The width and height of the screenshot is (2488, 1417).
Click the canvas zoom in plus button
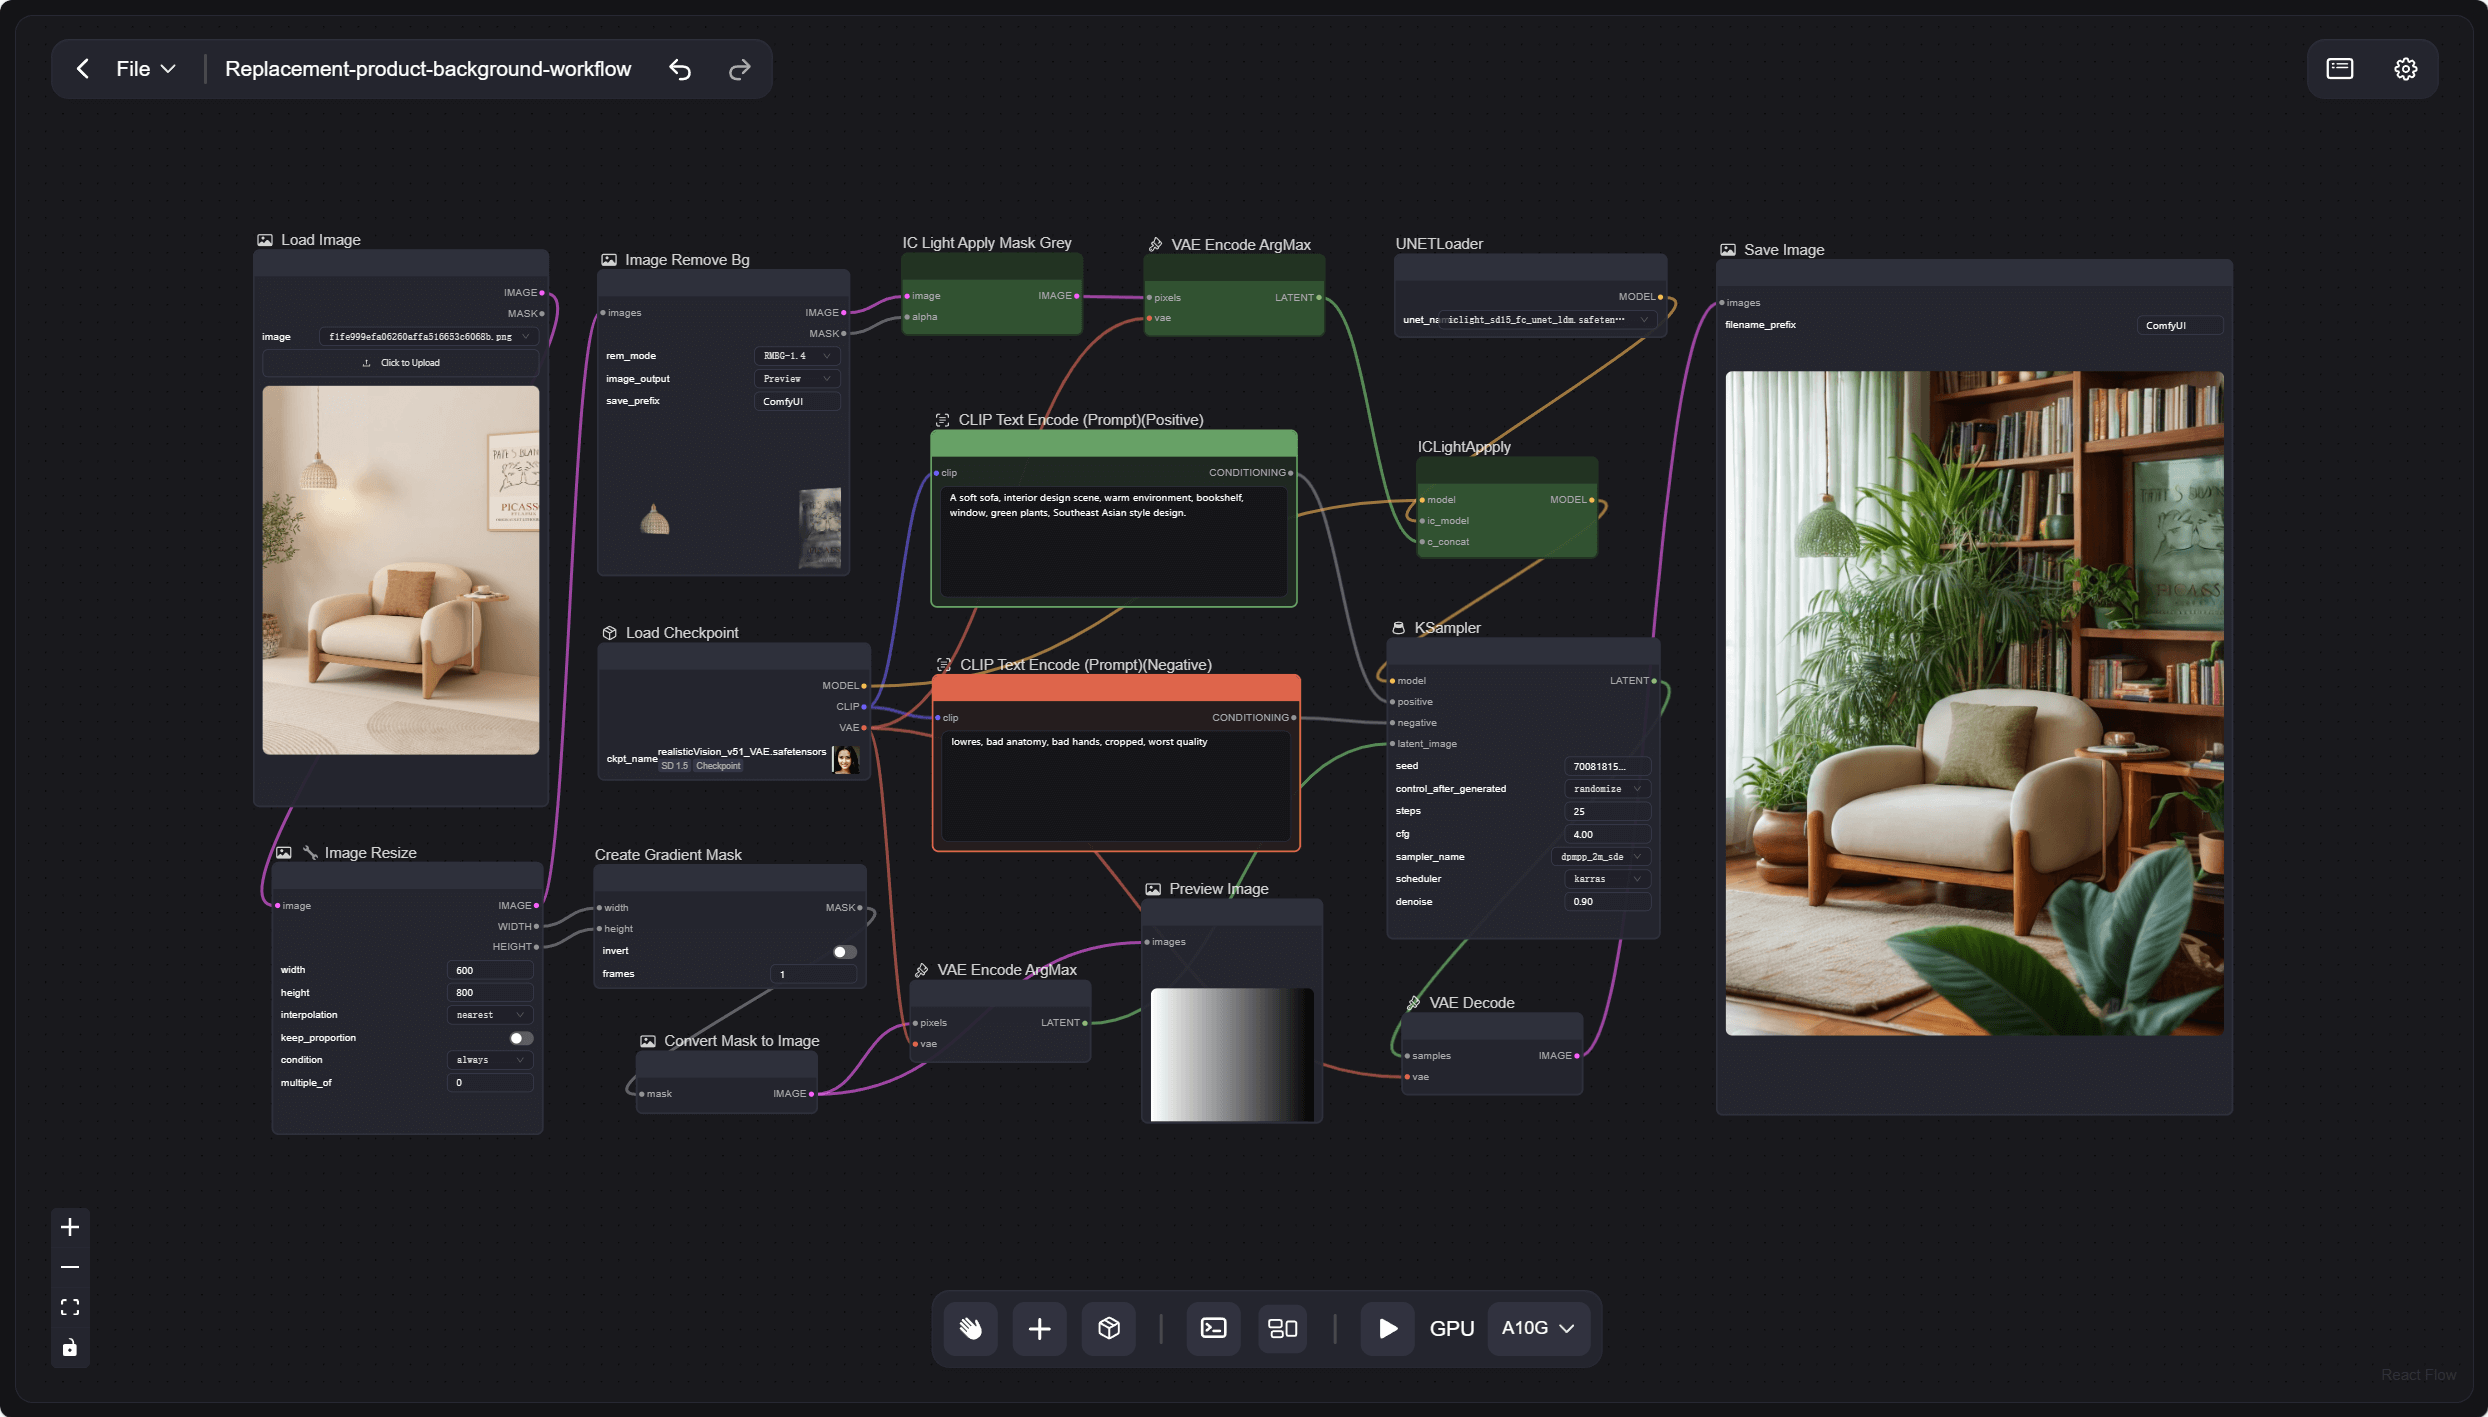point(70,1227)
